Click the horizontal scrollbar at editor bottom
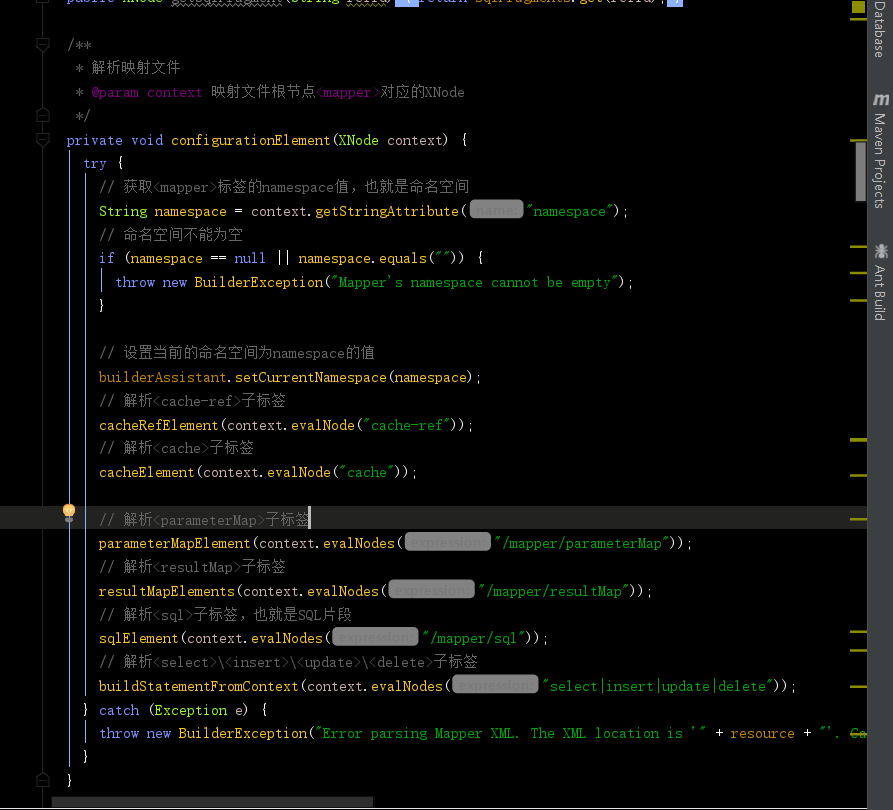The width and height of the screenshot is (893, 810). (212, 801)
